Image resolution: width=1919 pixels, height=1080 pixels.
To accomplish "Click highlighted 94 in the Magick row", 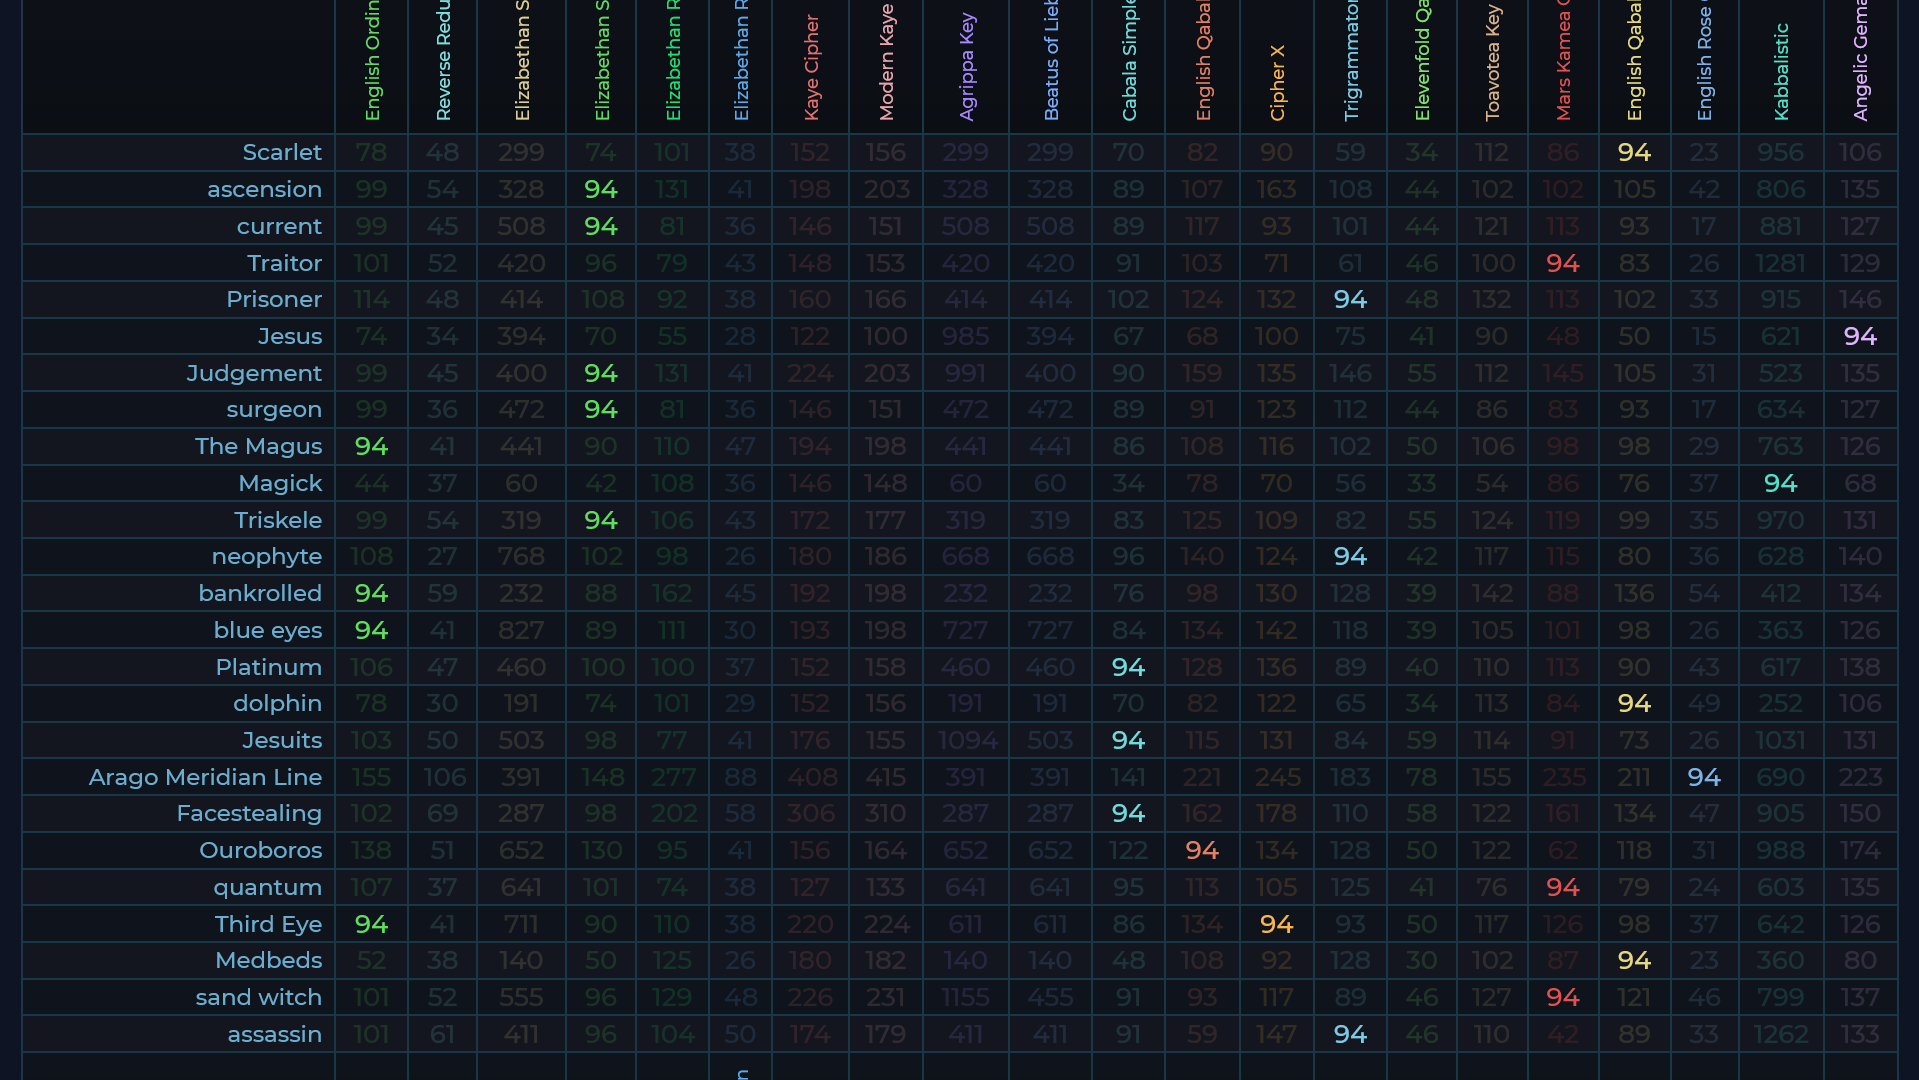I will coord(1780,483).
